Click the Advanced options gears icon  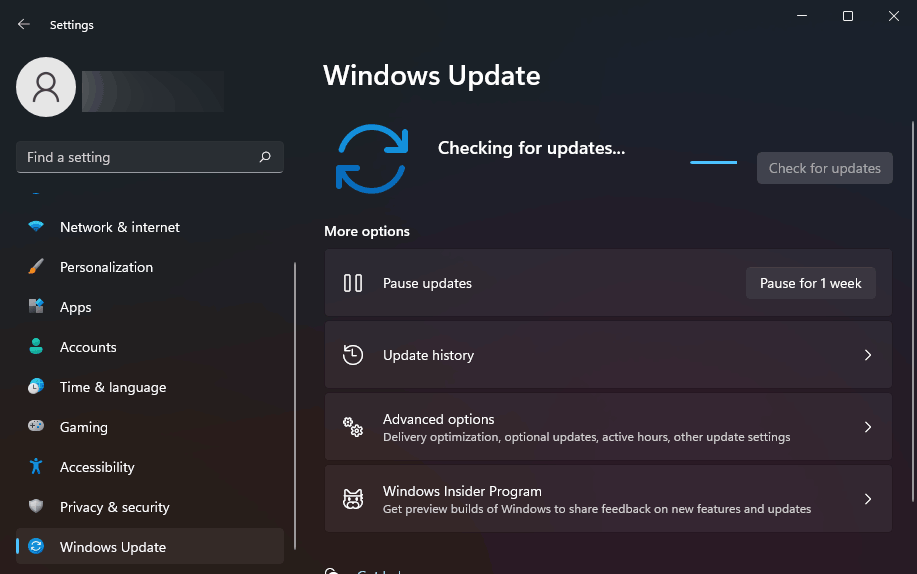(x=353, y=427)
